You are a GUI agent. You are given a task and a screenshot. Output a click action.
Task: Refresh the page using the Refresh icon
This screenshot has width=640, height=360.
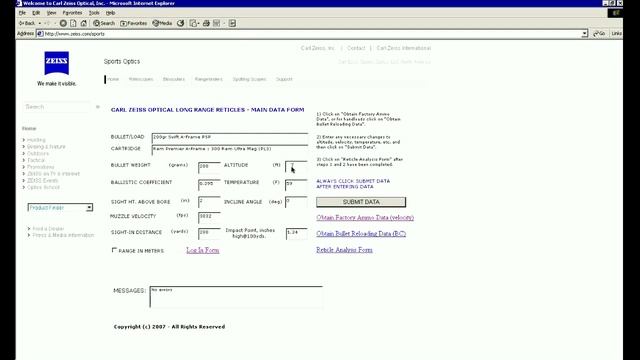(73, 23)
